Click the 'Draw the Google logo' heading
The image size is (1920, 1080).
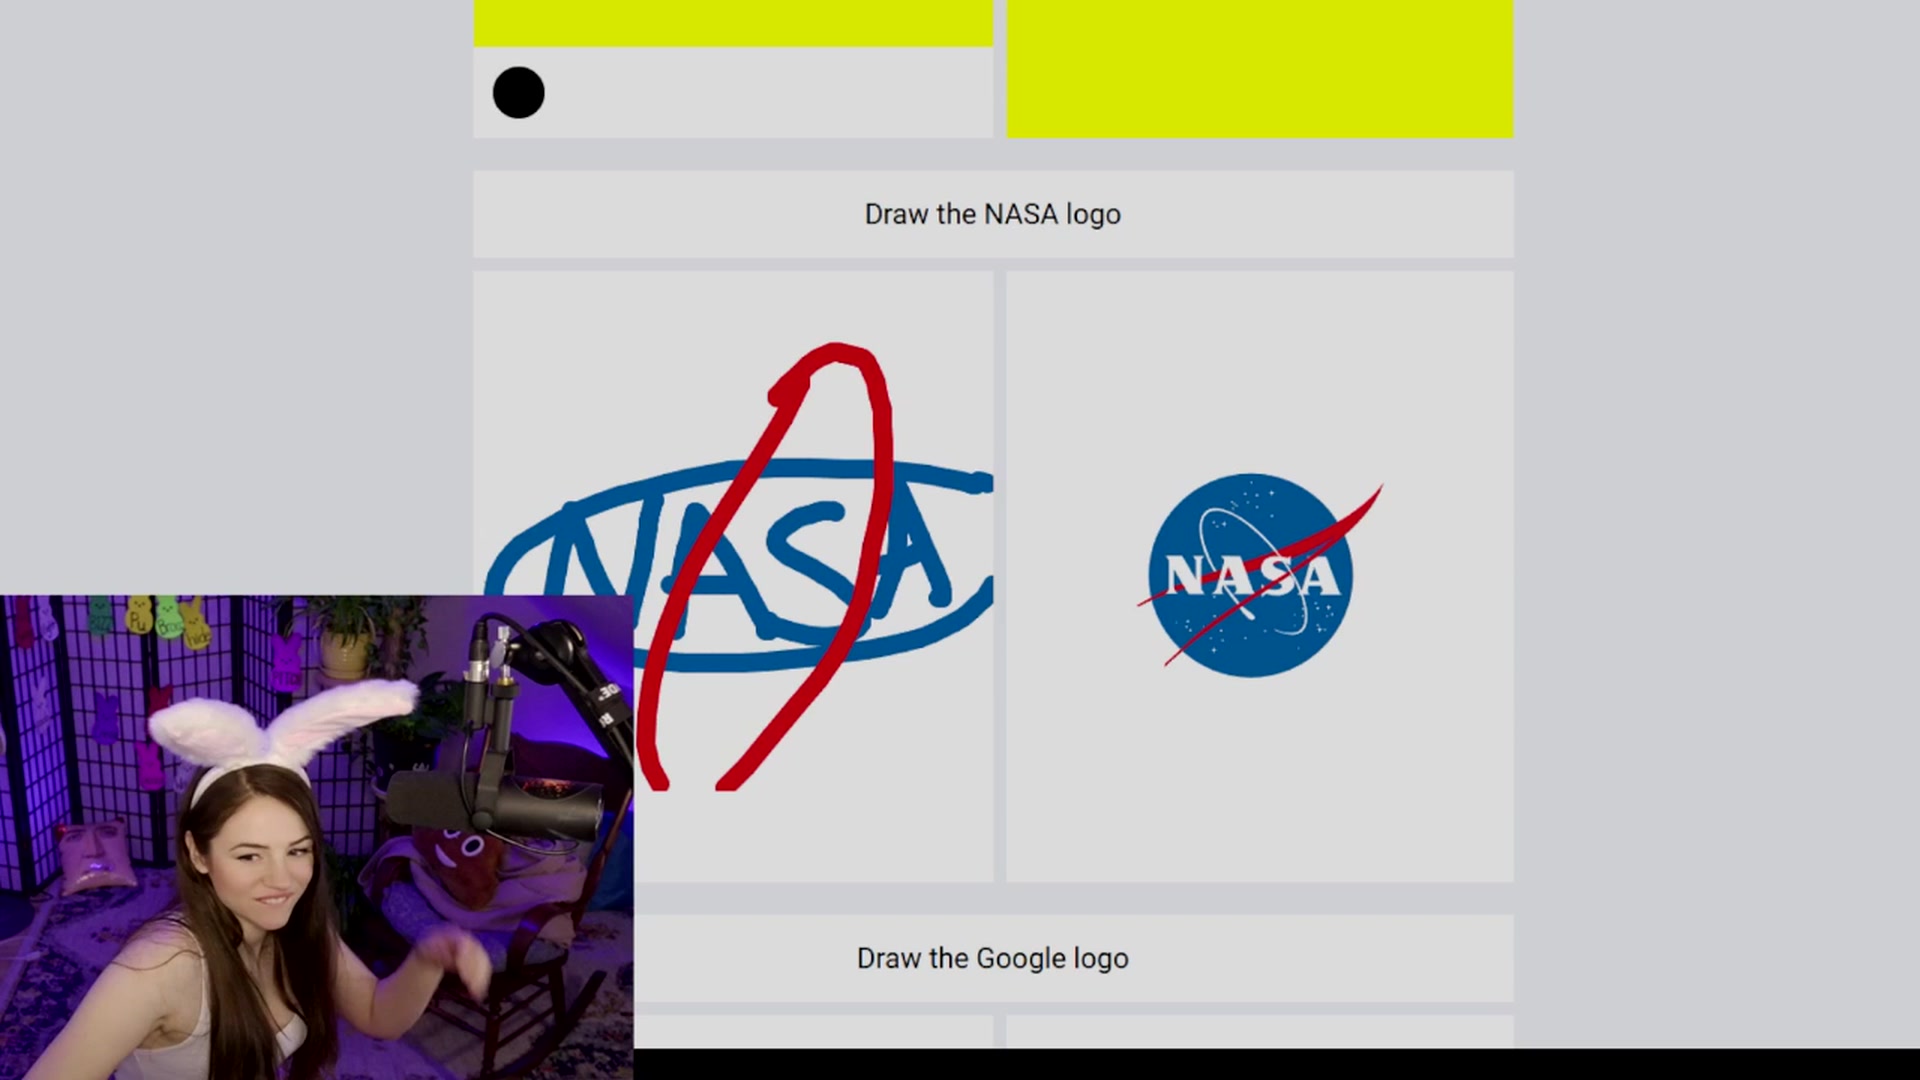tap(992, 958)
